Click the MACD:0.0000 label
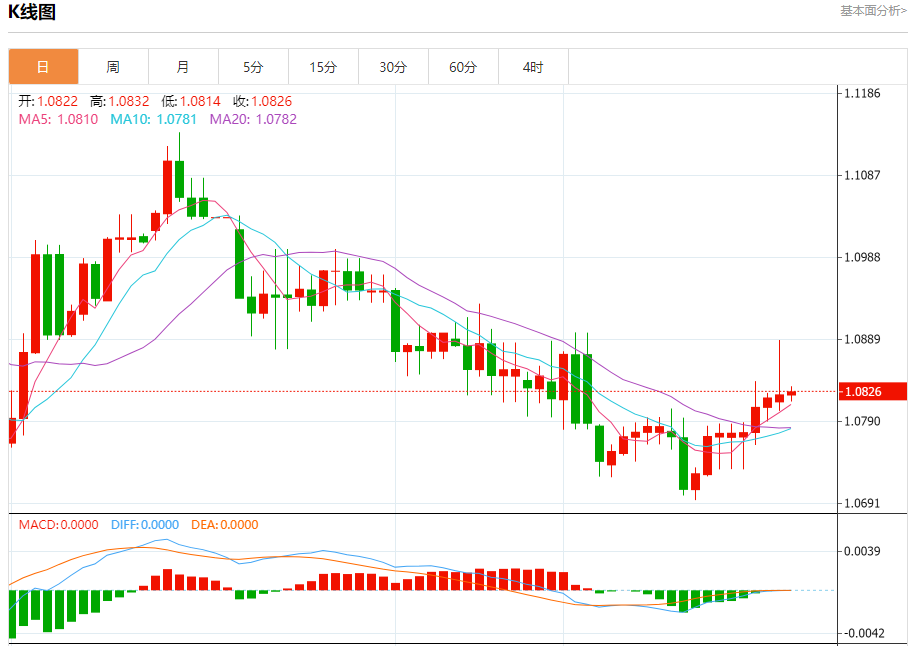The width and height of the screenshot is (915, 646). (58, 525)
